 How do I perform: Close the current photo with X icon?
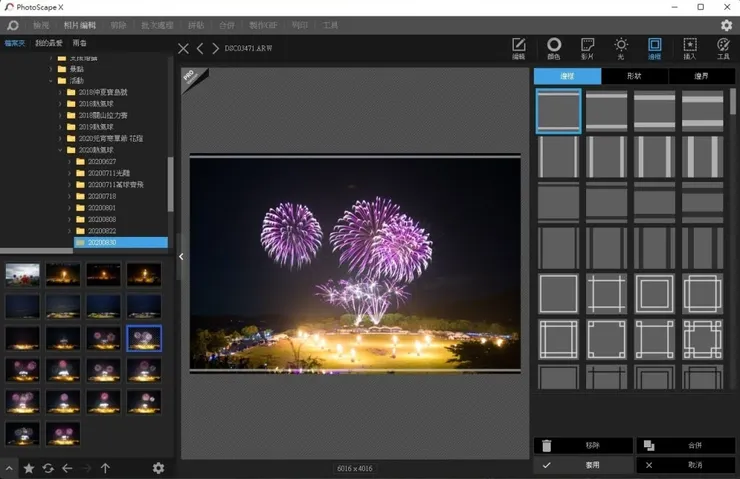[x=183, y=48]
